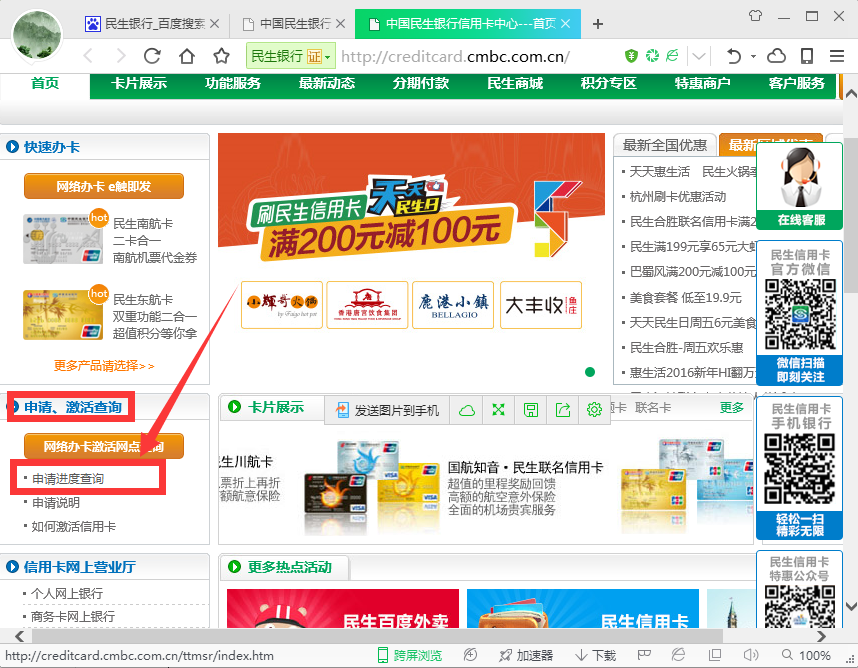The height and width of the screenshot is (668, 858).
Task: Click the vertical scrollbar down arrow
Action: point(851,606)
